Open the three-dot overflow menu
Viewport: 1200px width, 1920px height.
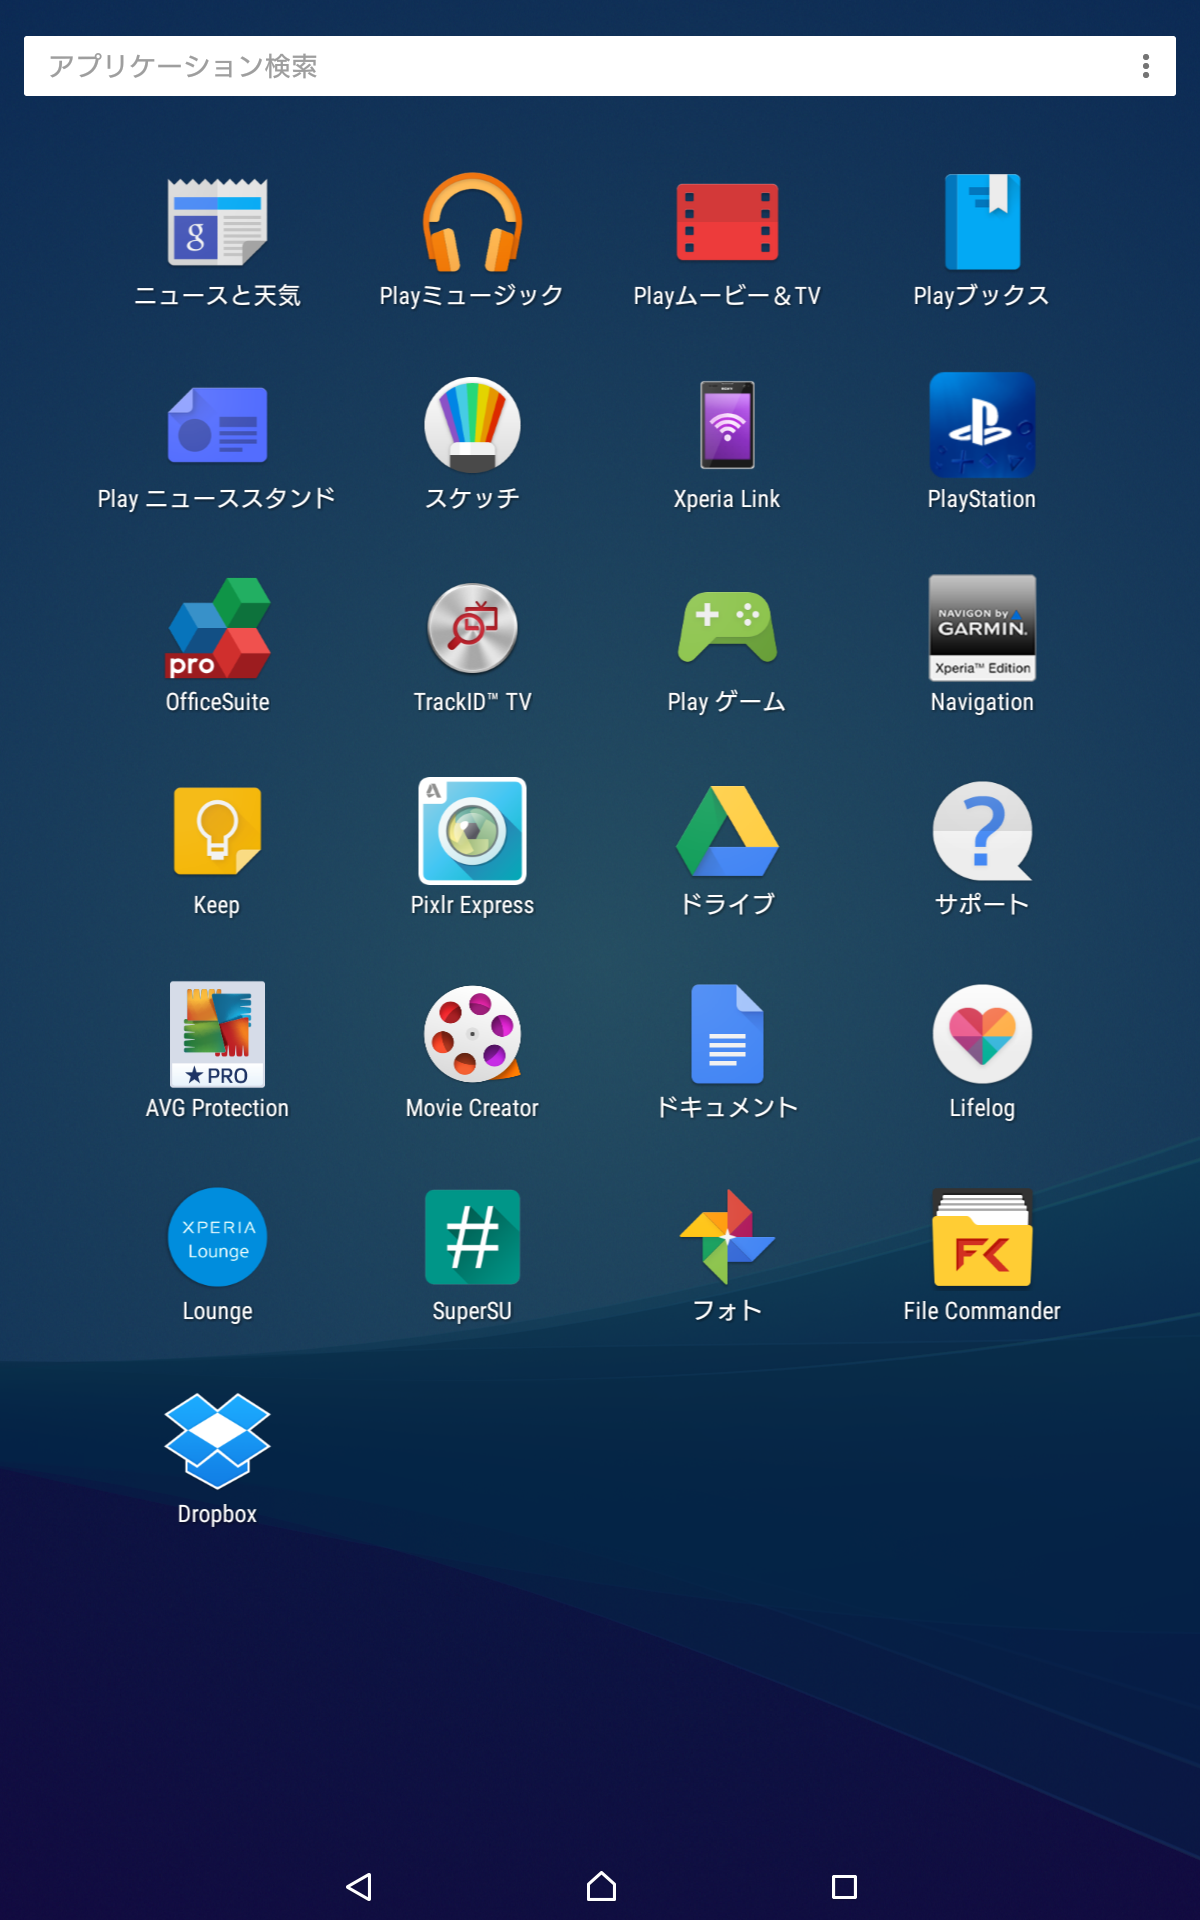[x=1146, y=66]
